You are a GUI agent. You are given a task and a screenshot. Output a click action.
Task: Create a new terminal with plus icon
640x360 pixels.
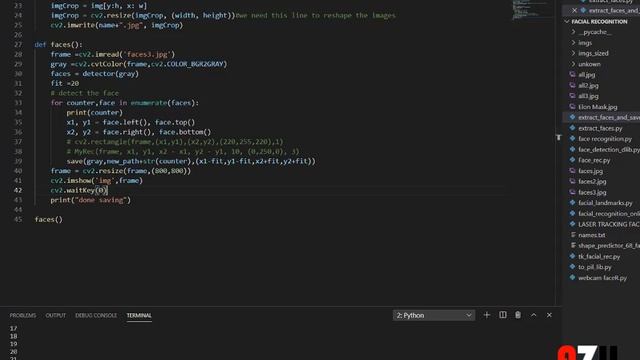pos(487,315)
